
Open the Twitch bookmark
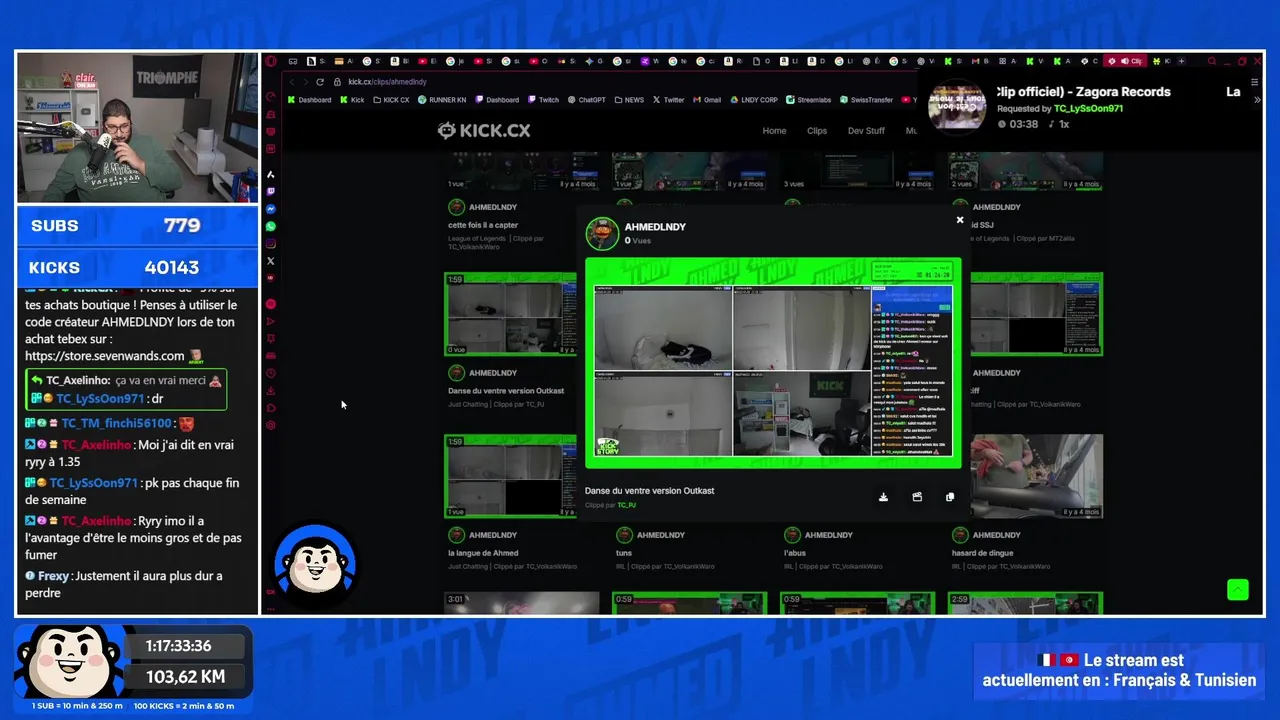tap(544, 100)
